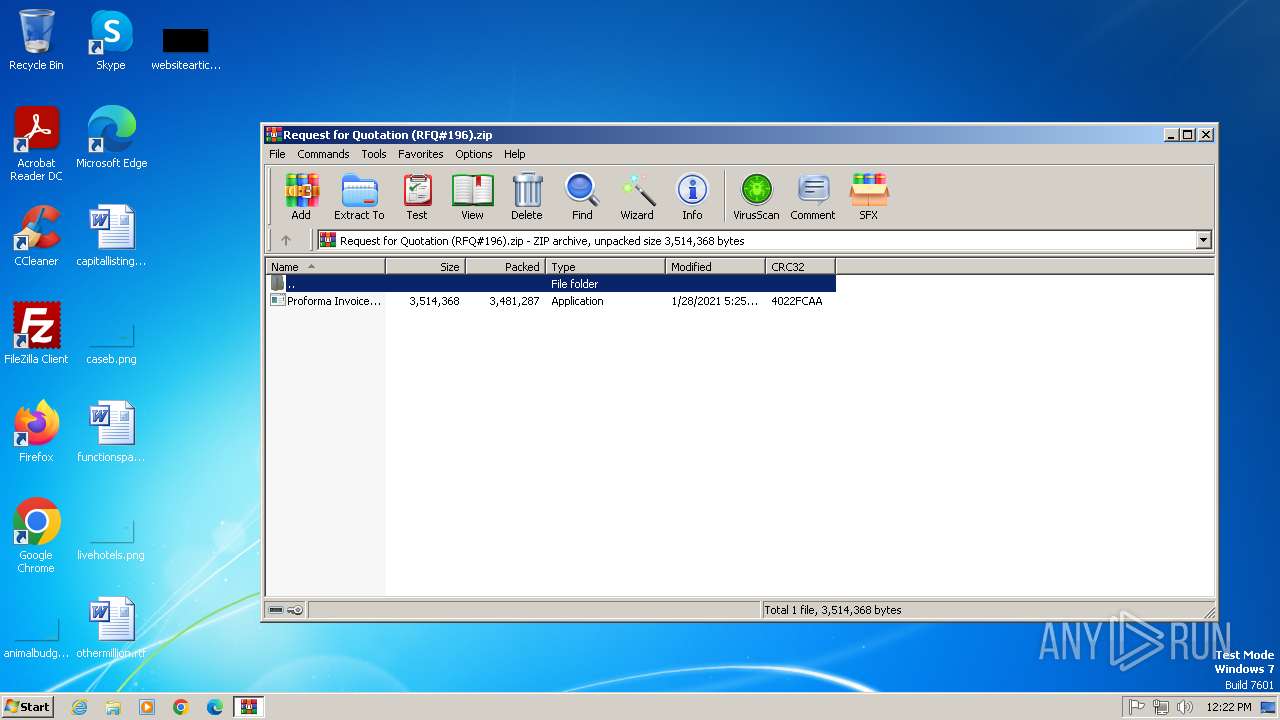Open Windows Explorer folder in taskbar
The image size is (1280, 720).
113,707
